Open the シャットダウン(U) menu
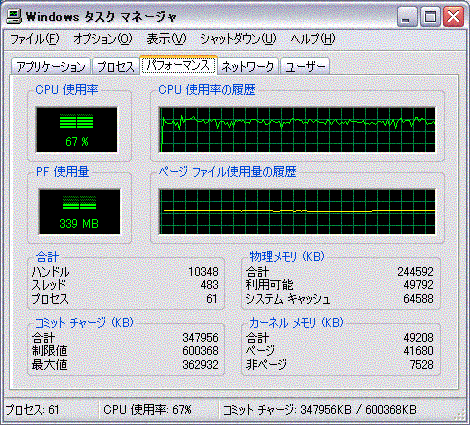 pyautogui.click(x=238, y=39)
